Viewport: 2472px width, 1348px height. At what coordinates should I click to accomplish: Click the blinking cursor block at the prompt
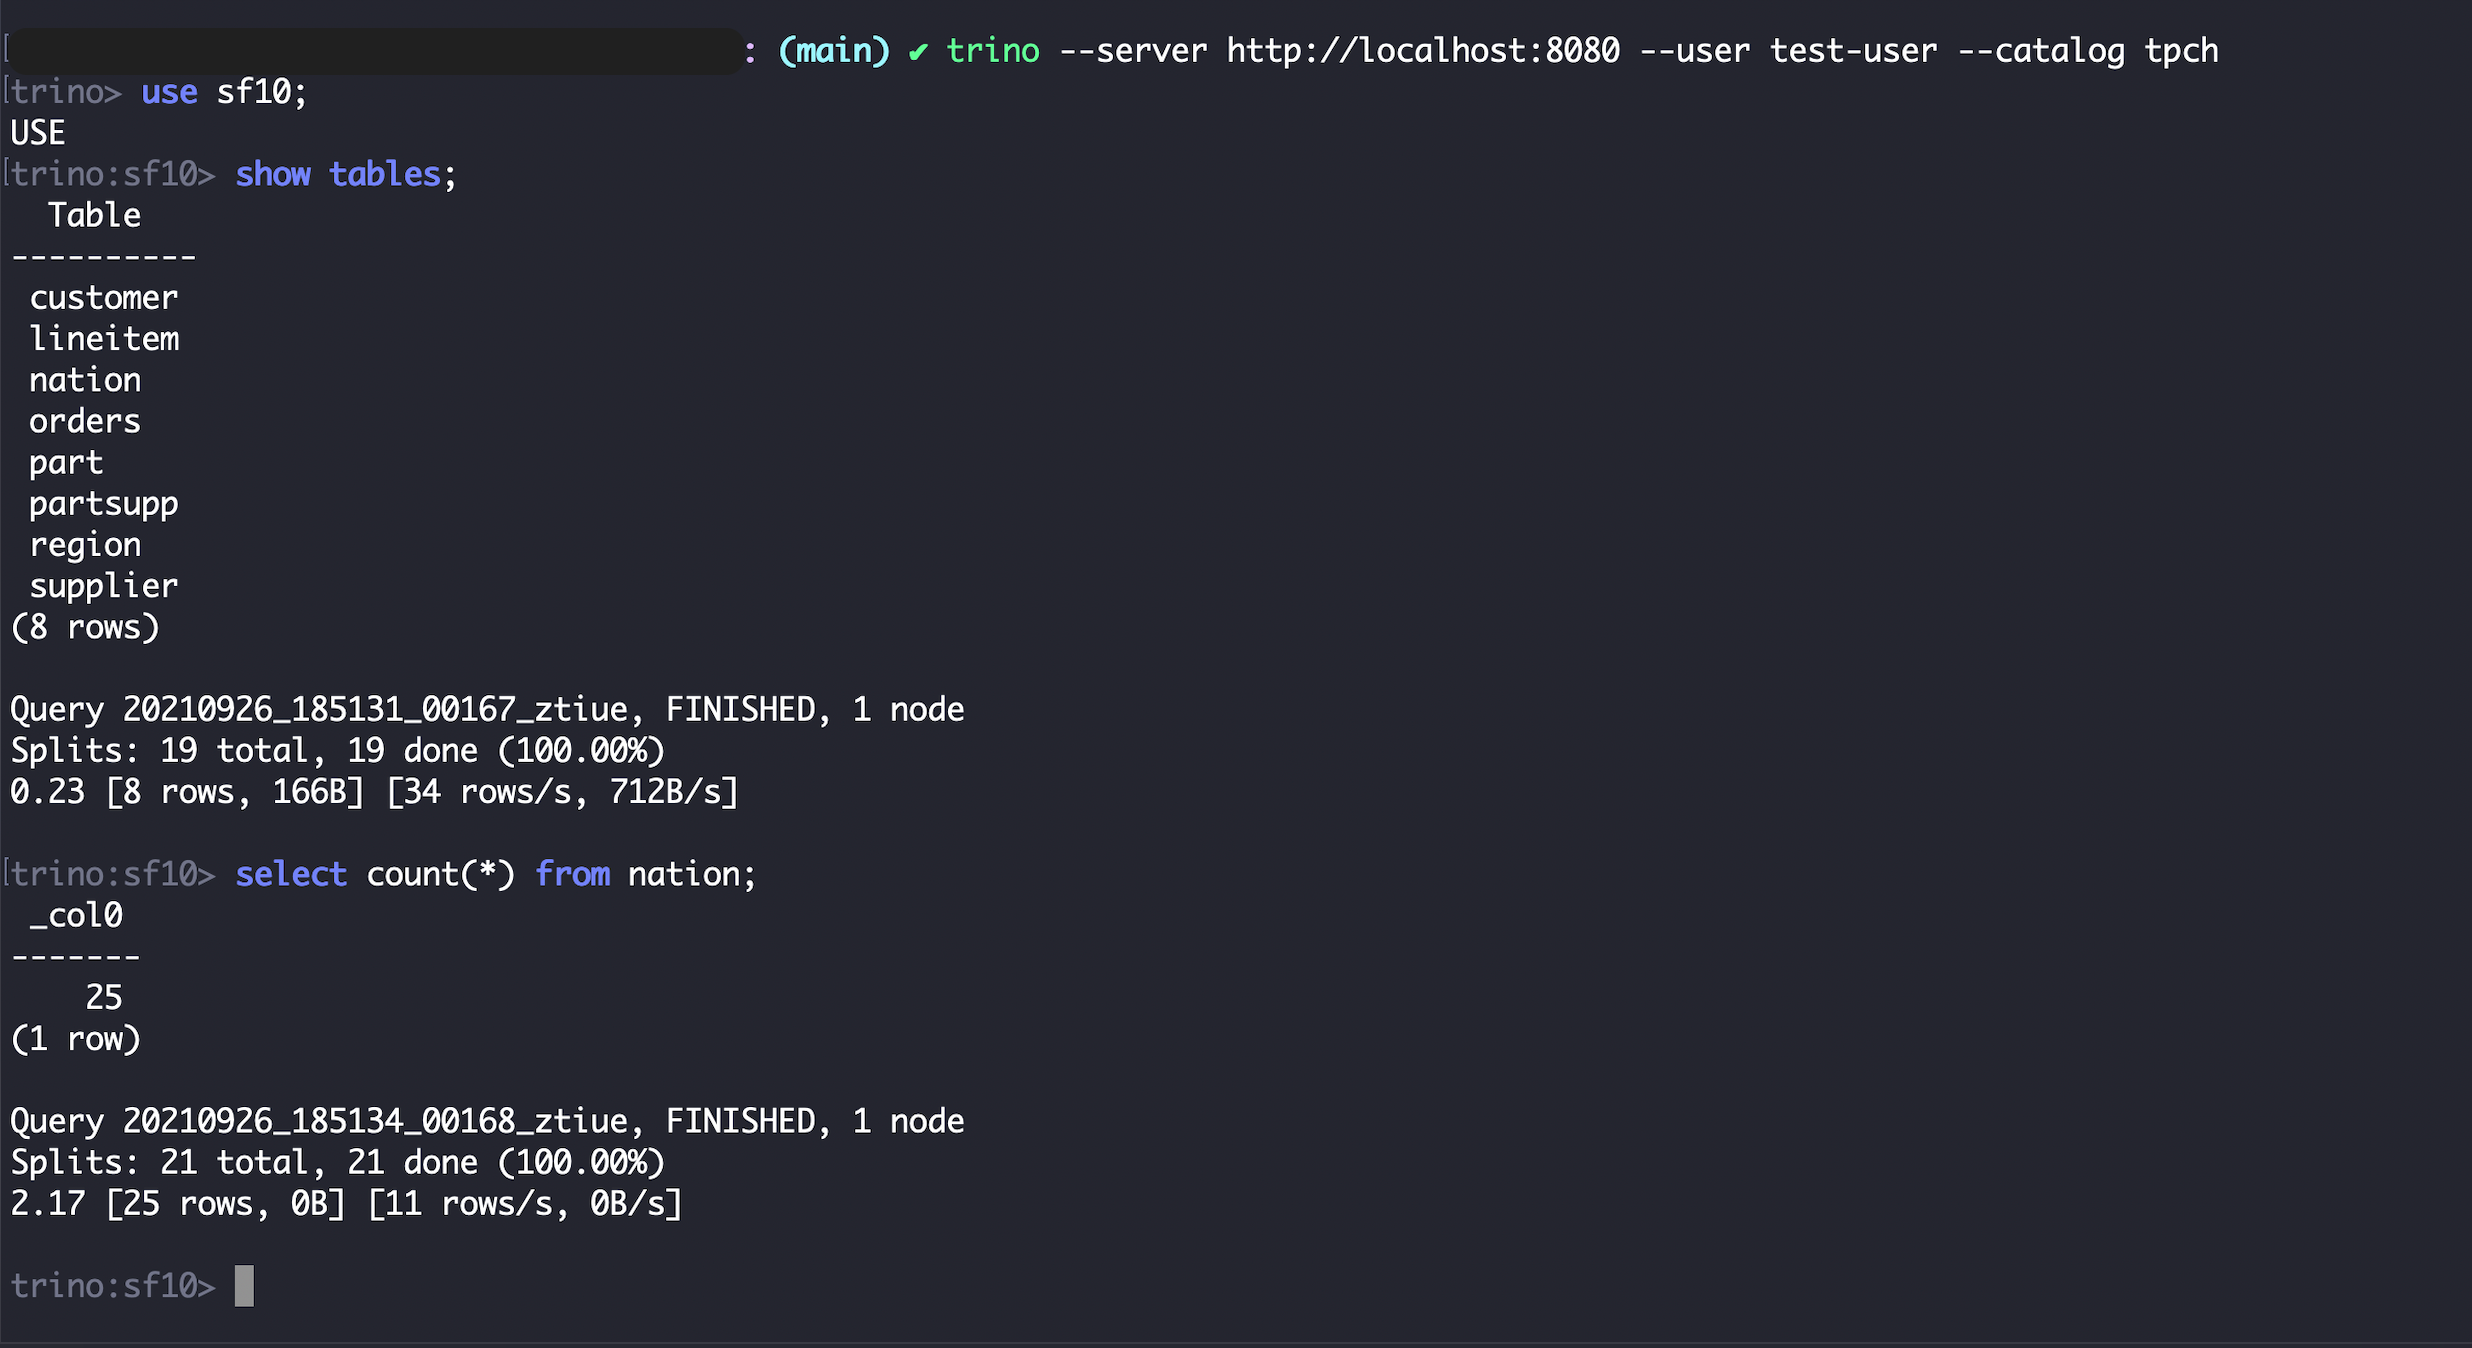click(x=244, y=1285)
